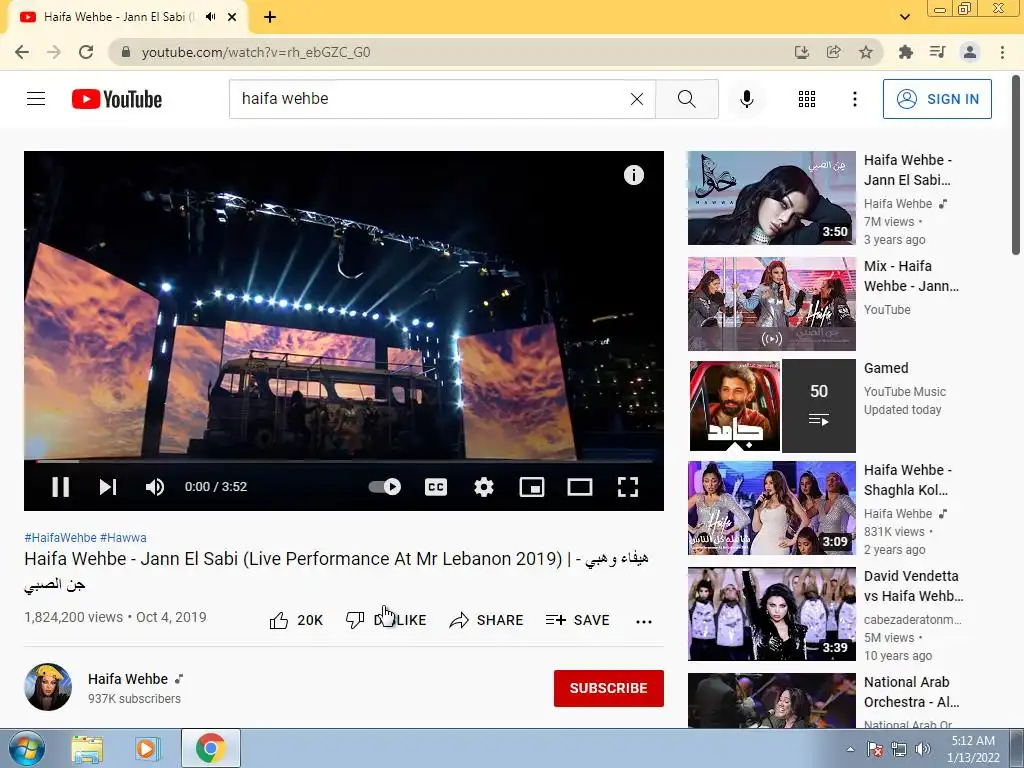Save the video to a playlist
This screenshot has width=1024, height=768.
[577, 620]
